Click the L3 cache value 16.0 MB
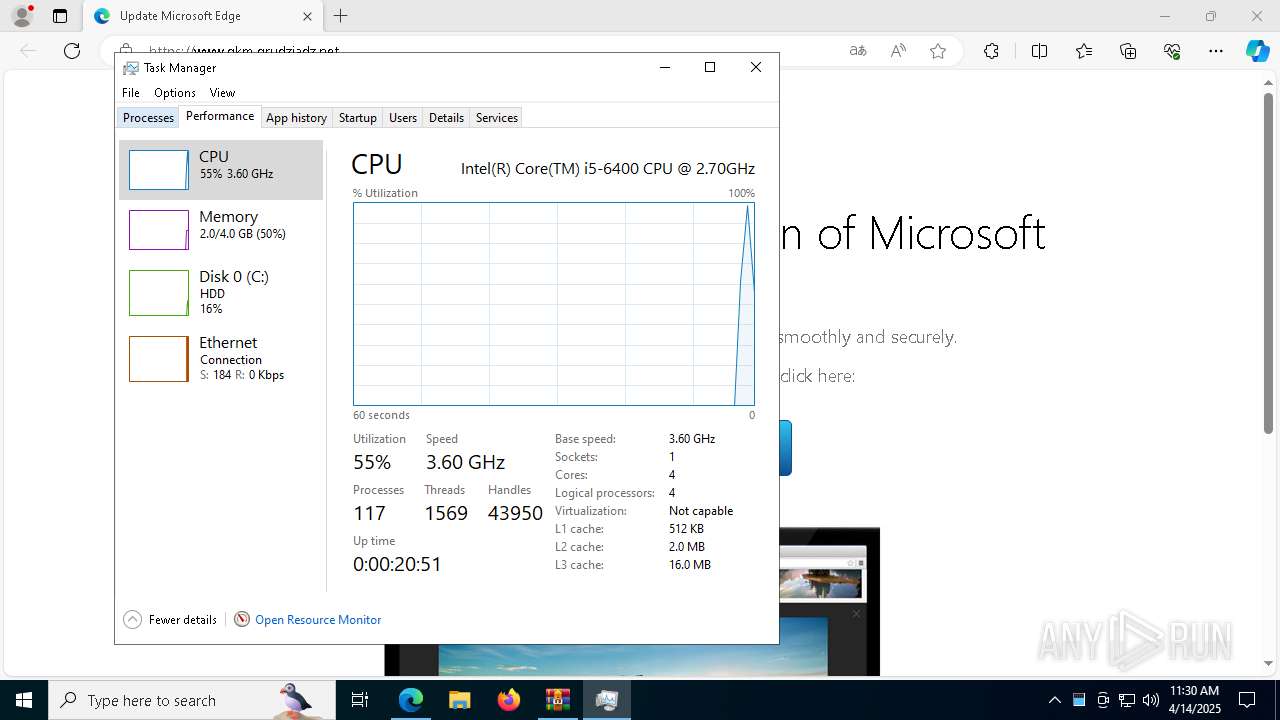1280x720 pixels. coord(690,565)
